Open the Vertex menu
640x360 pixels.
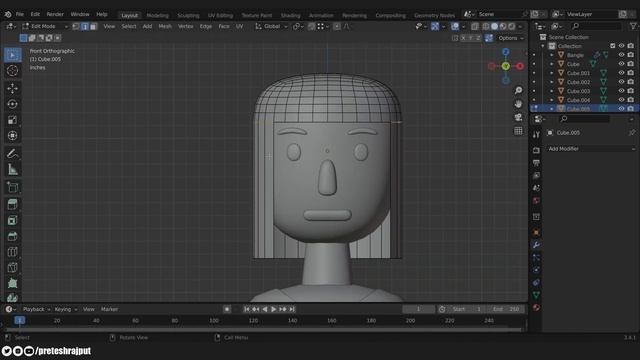click(x=185, y=27)
